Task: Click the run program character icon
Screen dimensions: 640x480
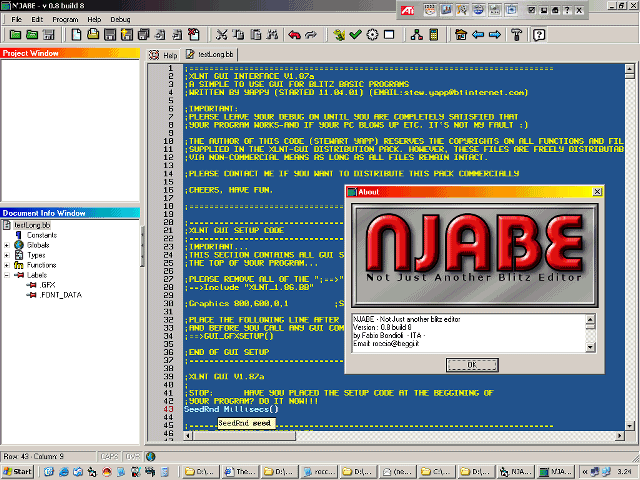Action: pyautogui.click(x=339, y=35)
